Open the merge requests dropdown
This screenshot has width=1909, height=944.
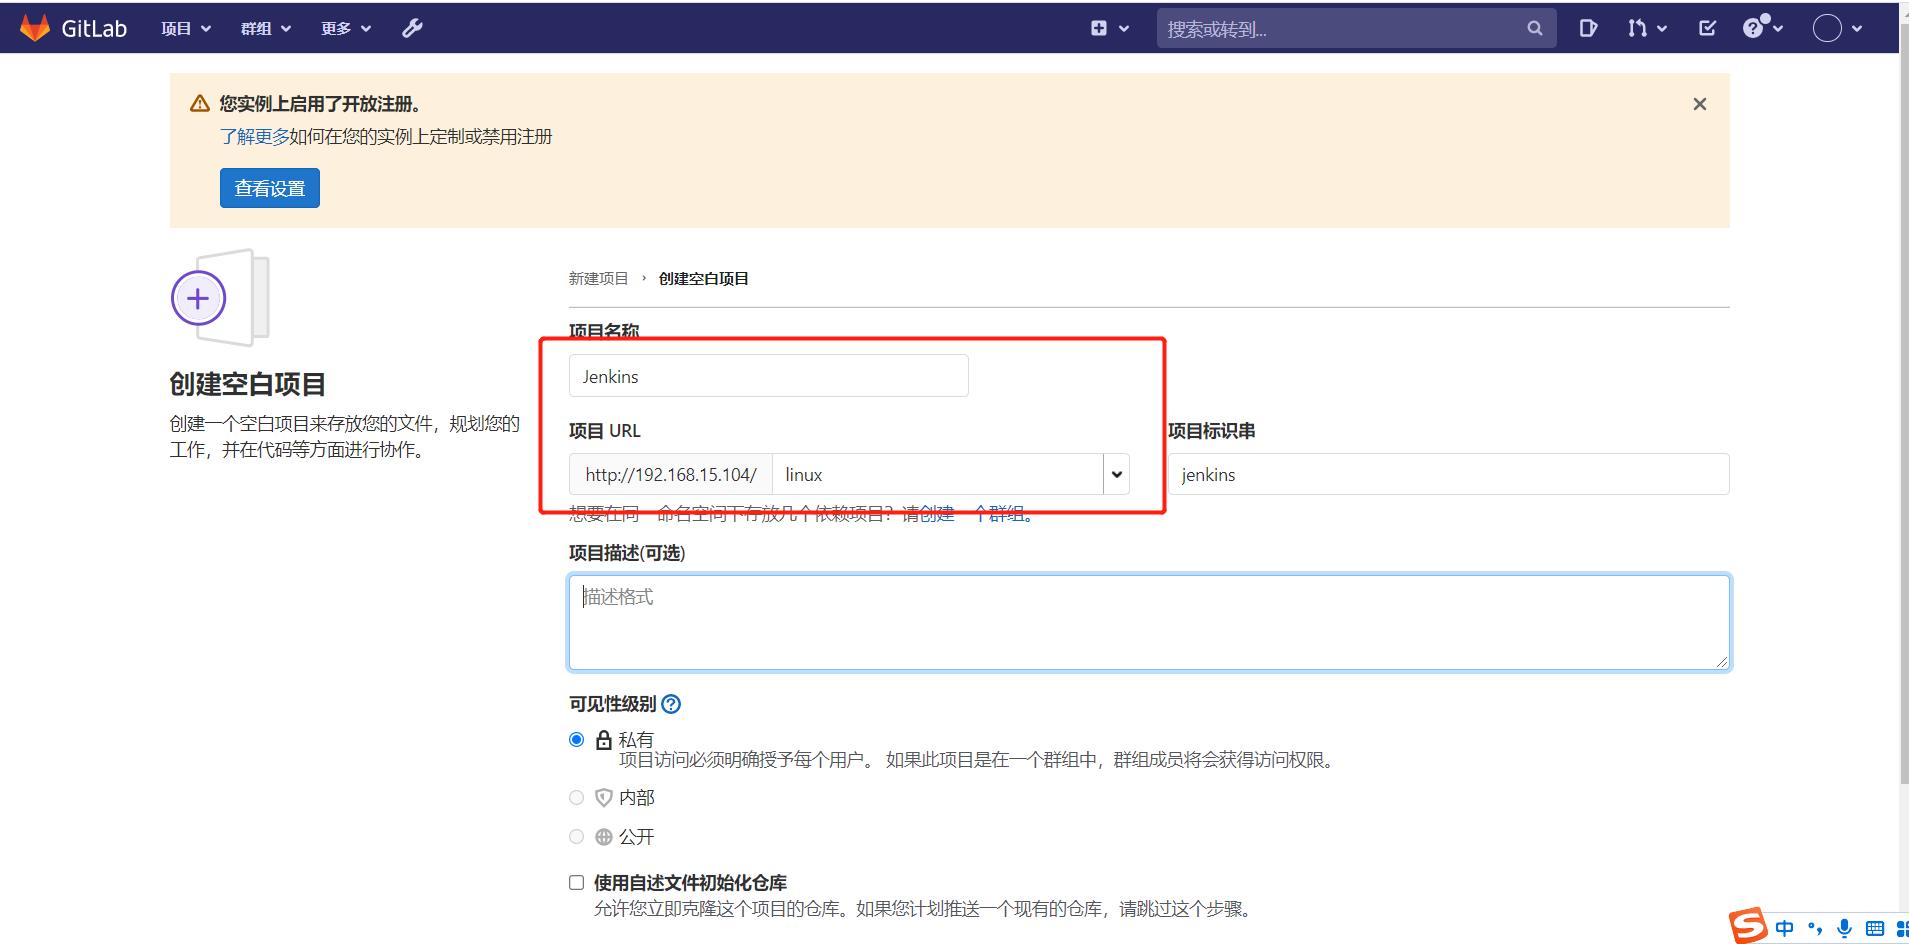pos(1647,28)
